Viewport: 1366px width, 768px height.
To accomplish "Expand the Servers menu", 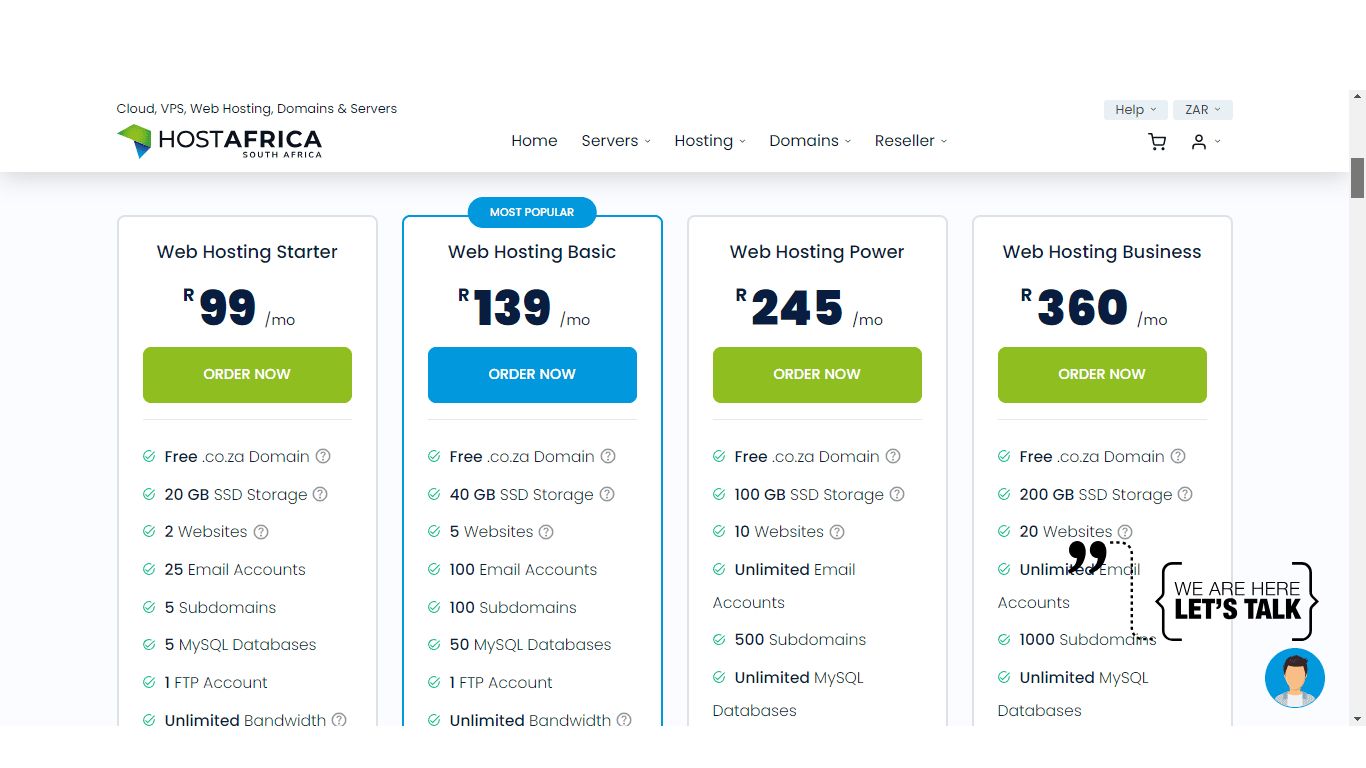I will point(616,141).
